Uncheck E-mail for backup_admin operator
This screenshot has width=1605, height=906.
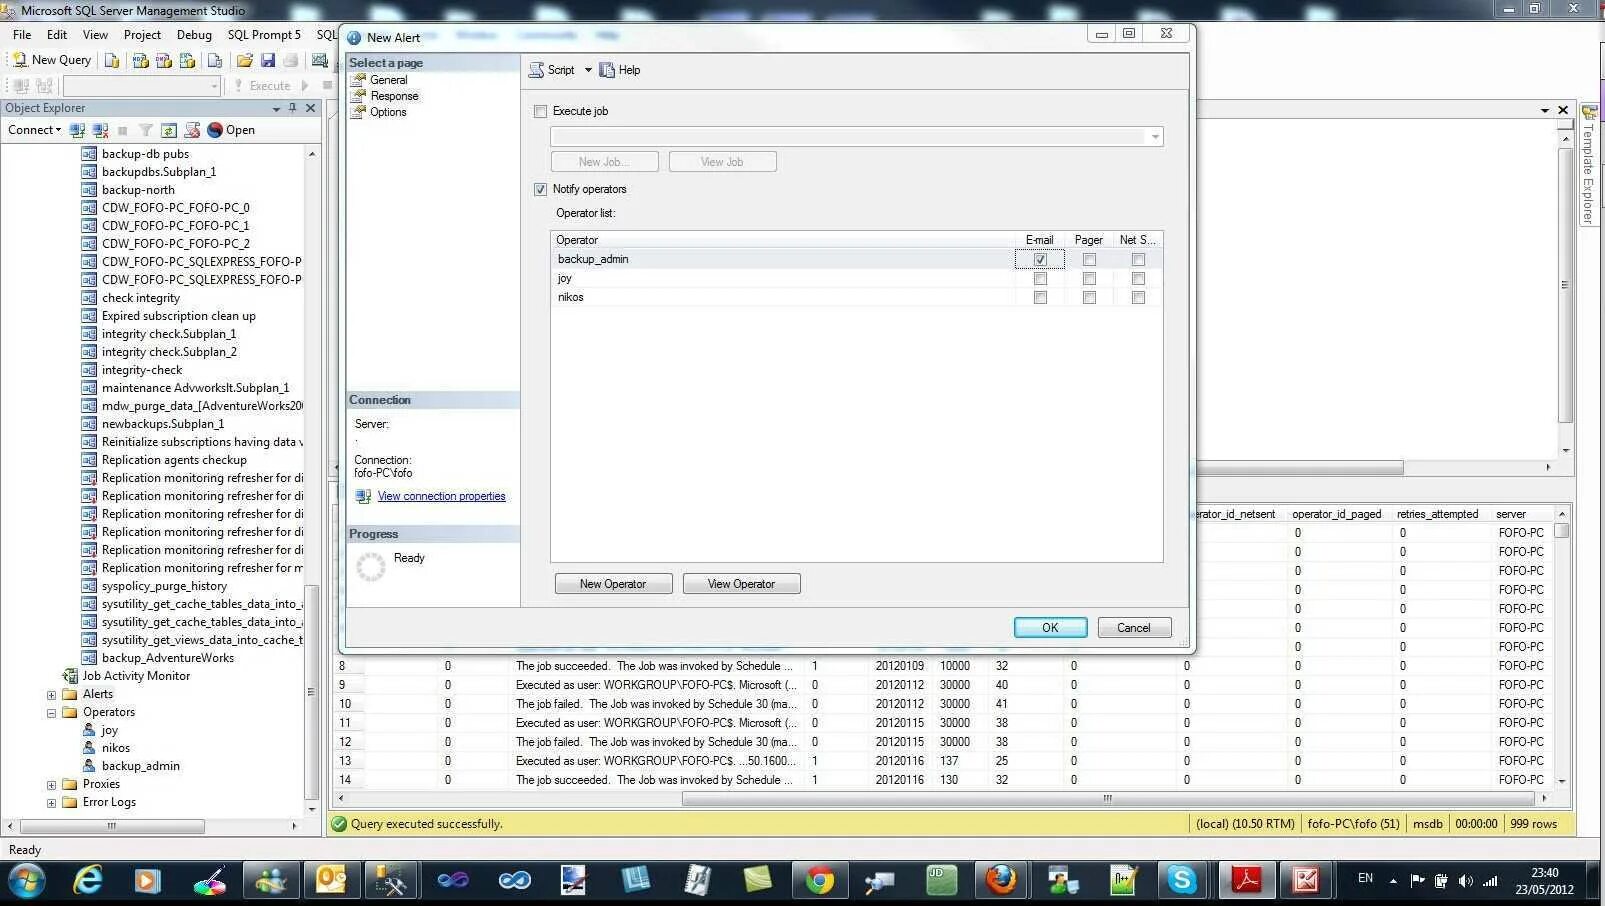click(x=1040, y=259)
